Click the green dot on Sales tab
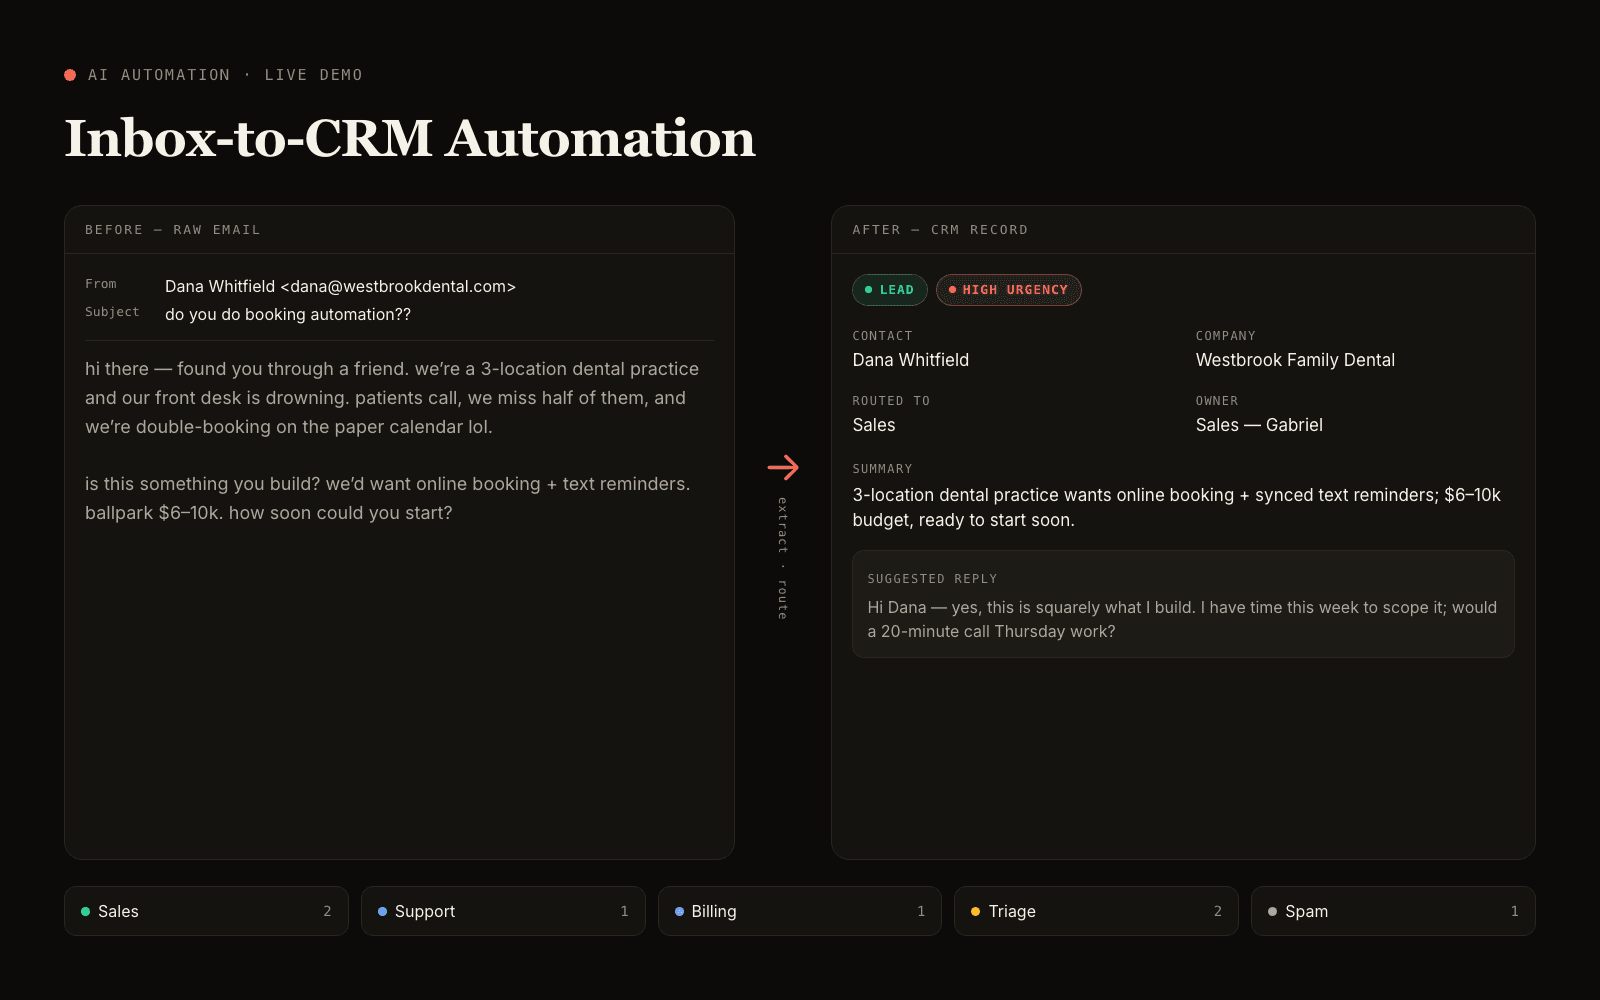Image resolution: width=1600 pixels, height=1000 pixels. click(x=85, y=911)
